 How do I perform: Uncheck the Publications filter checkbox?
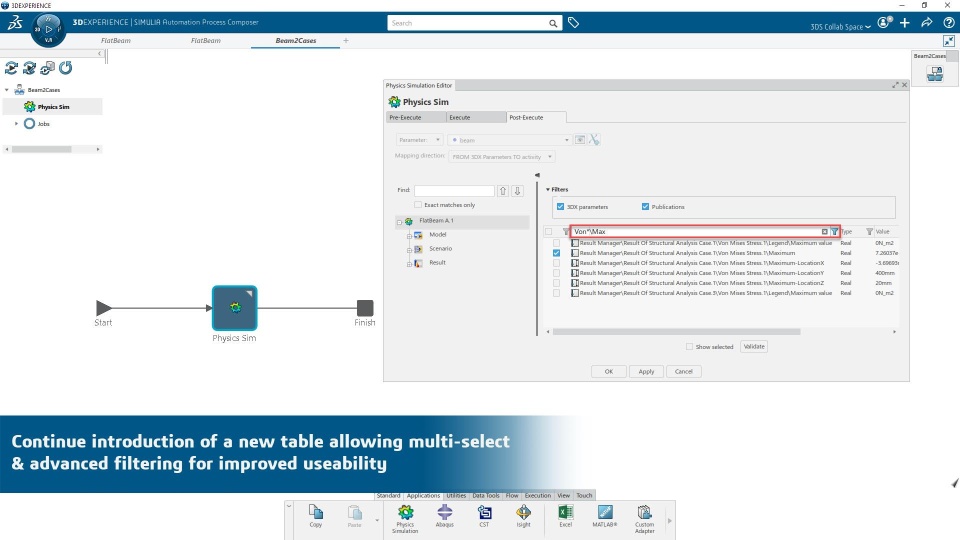click(645, 206)
